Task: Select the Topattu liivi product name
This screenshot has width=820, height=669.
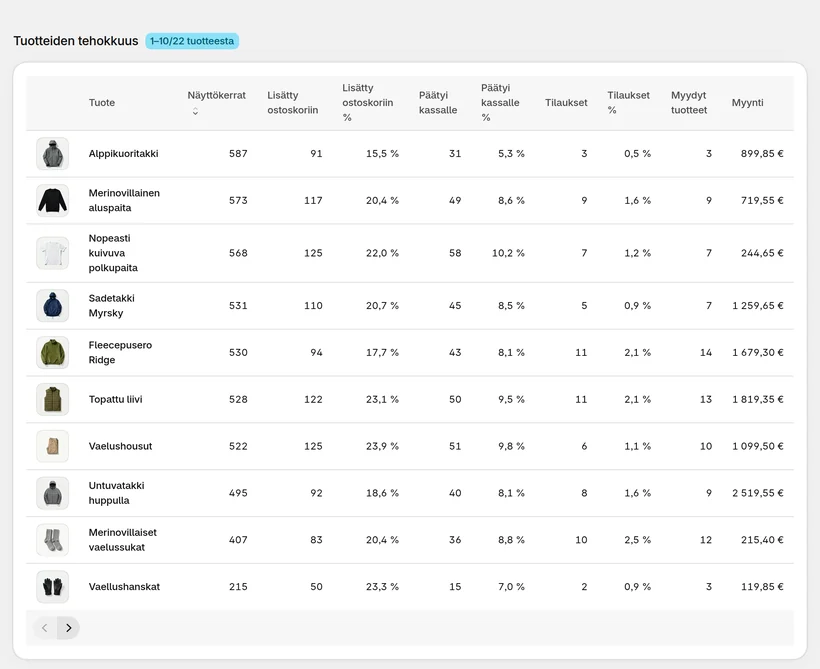Action: pos(116,399)
